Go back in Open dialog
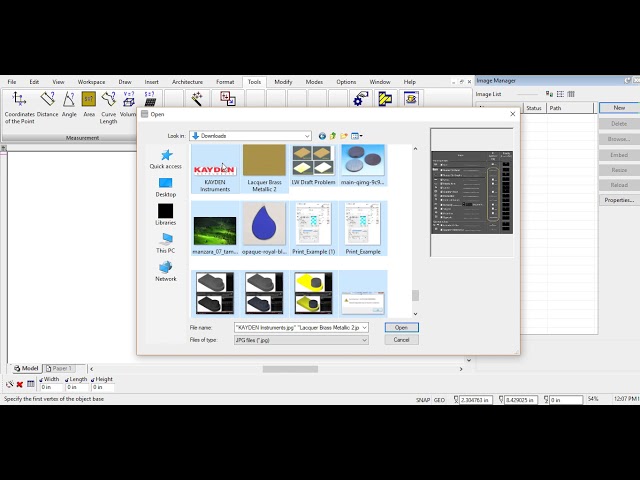 pos(322,136)
